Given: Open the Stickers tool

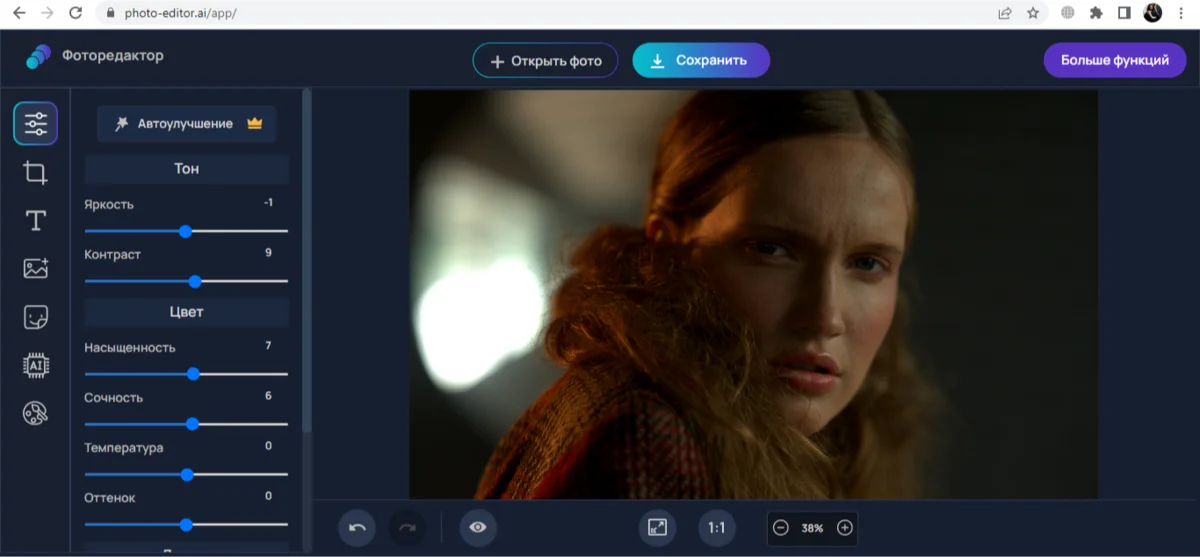Looking at the screenshot, I should [x=35, y=317].
